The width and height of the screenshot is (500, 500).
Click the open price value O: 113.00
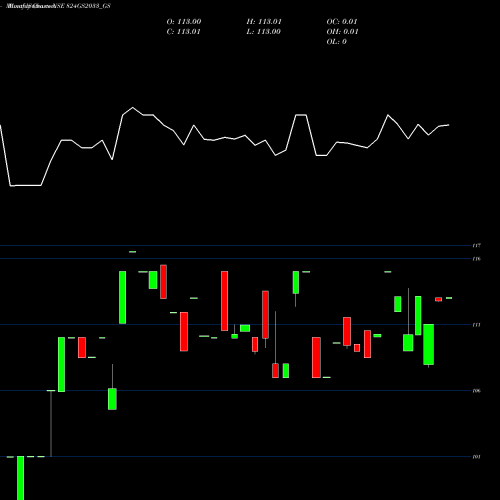click(184, 22)
